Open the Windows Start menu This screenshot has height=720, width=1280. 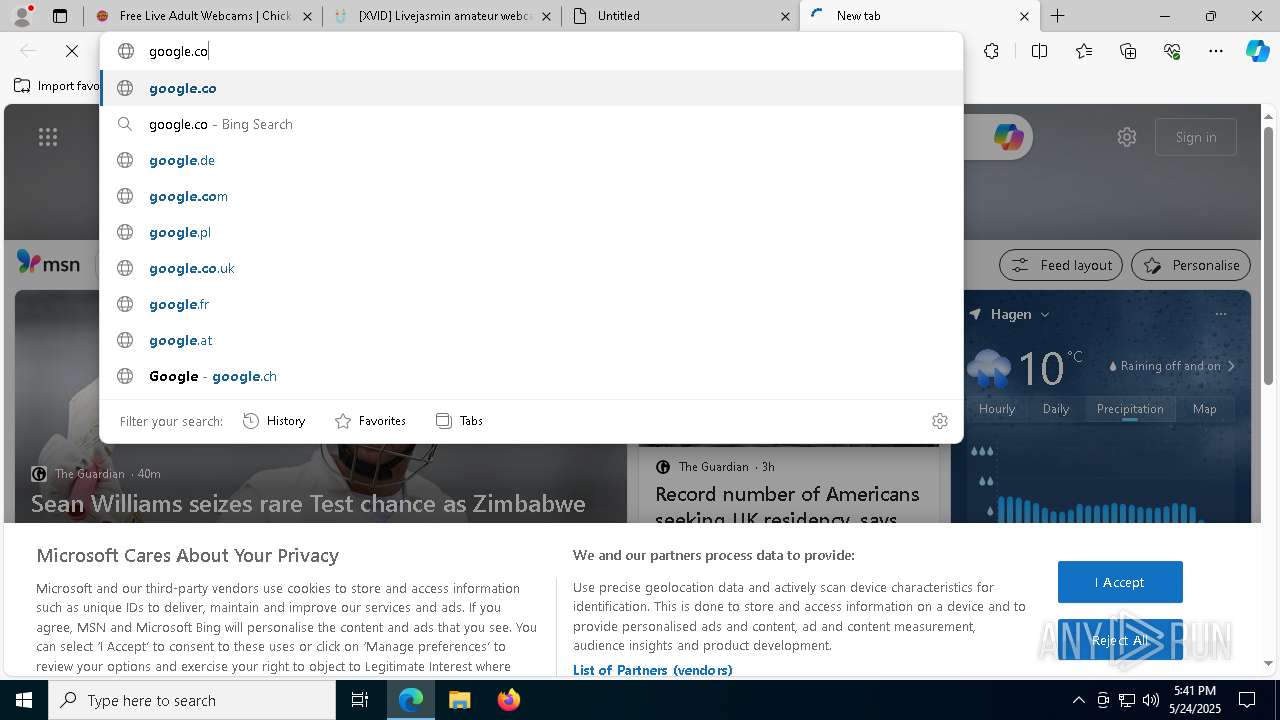(24, 700)
